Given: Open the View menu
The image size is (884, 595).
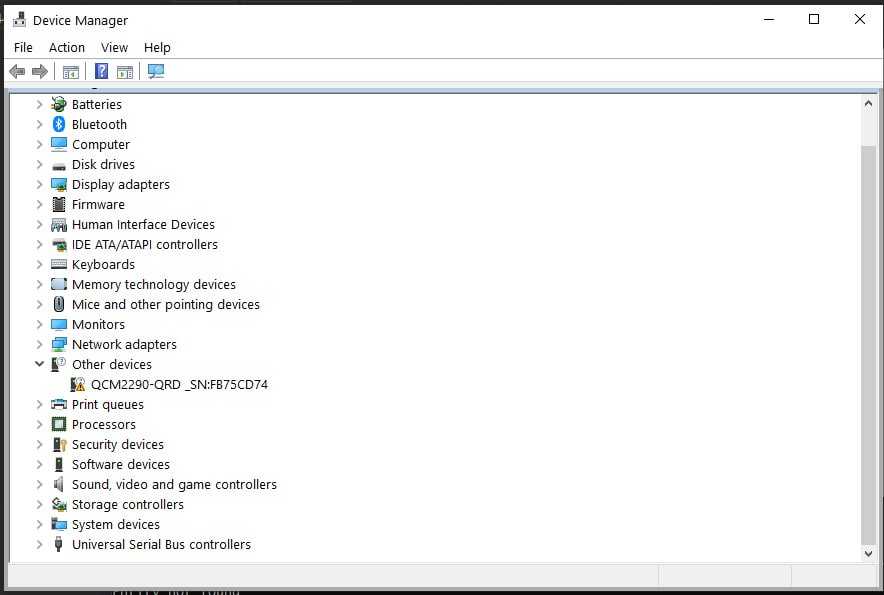Looking at the screenshot, I should [114, 47].
